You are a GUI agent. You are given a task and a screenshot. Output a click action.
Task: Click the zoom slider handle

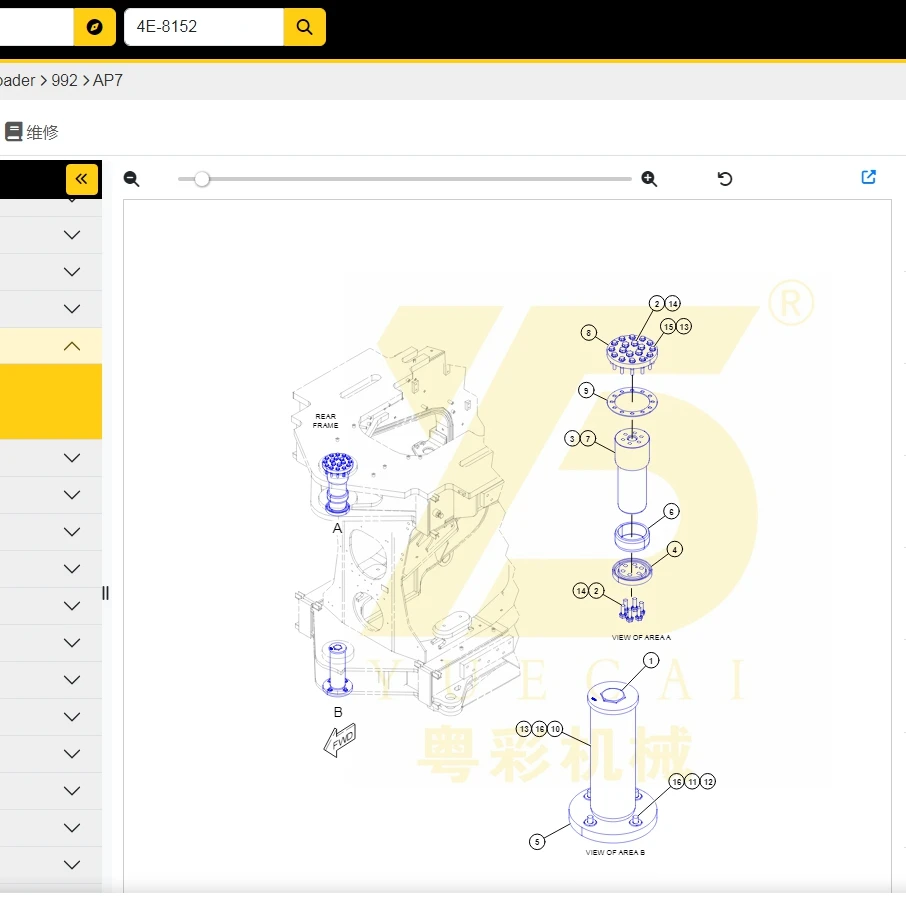click(x=202, y=179)
